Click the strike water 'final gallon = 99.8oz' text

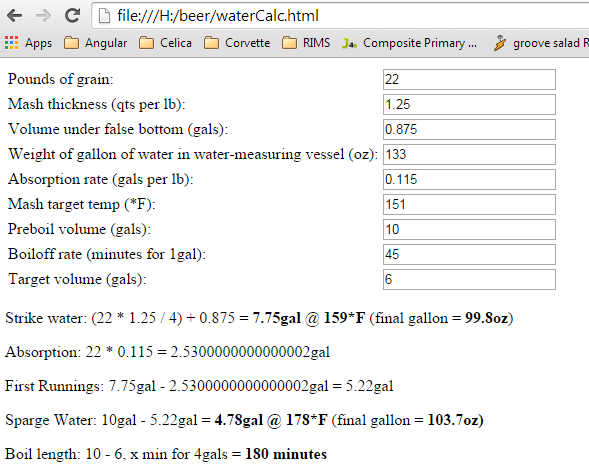coord(441,318)
